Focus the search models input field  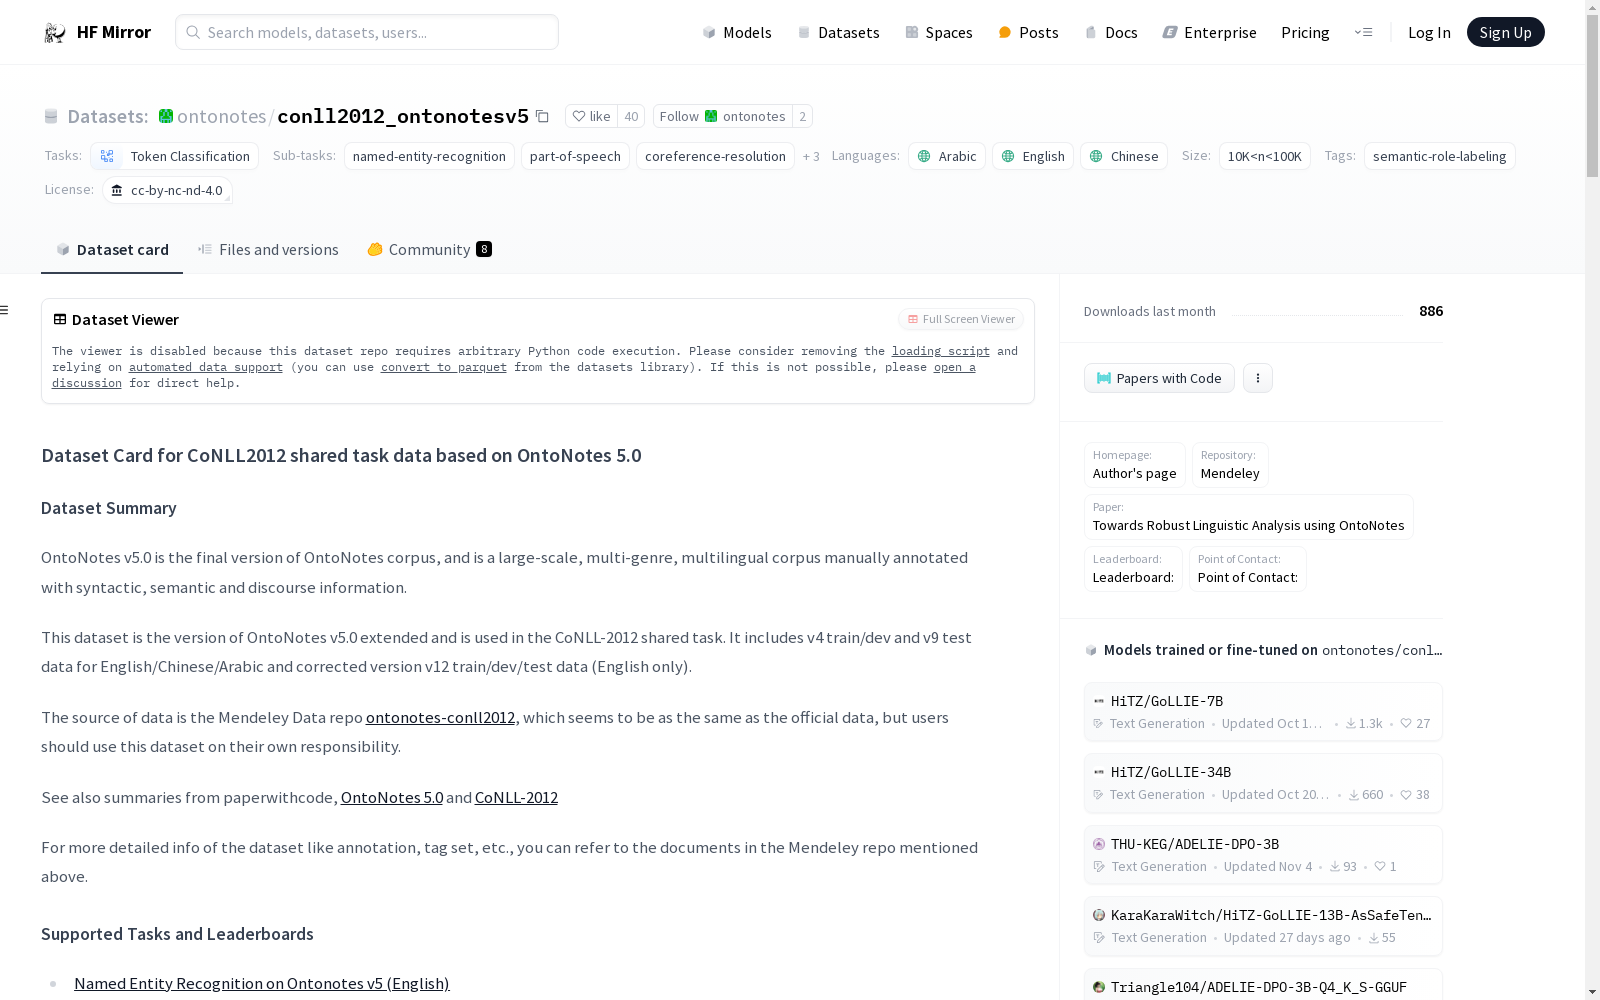pyautogui.click(x=367, y=32)
